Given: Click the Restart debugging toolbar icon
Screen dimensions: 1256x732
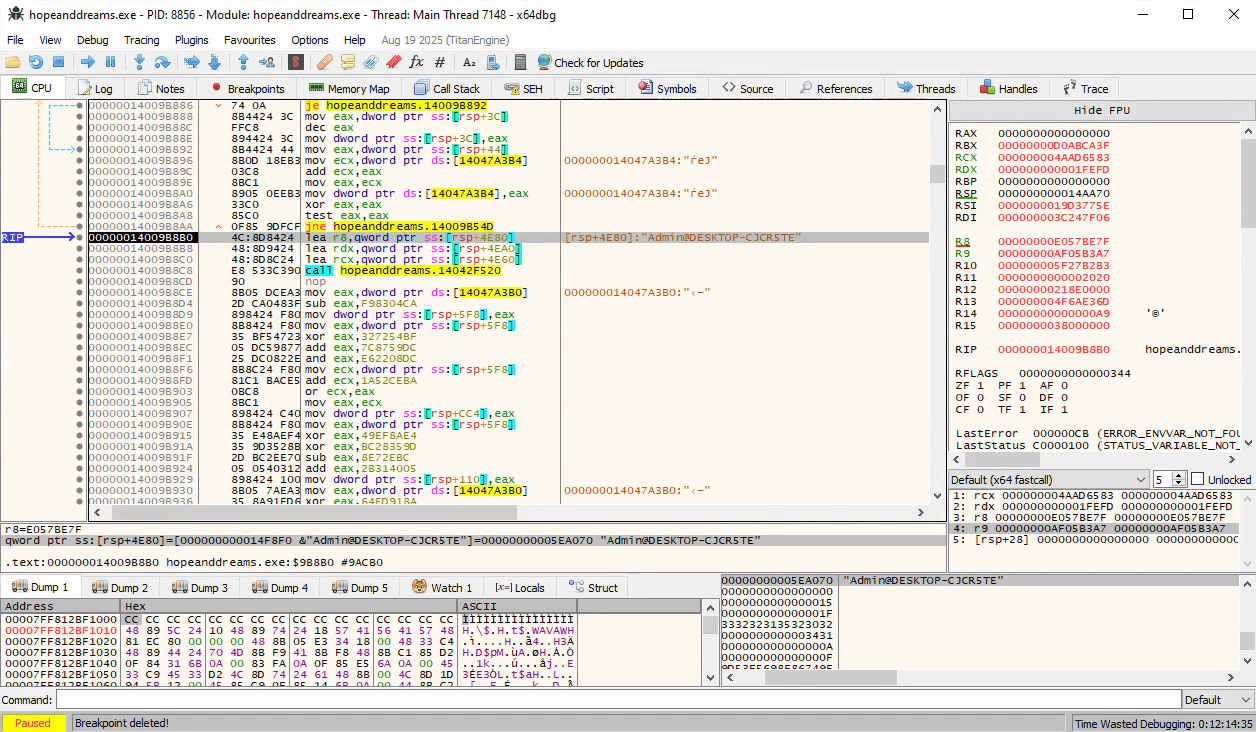Looking at the screenshot, I should pyautogui.click(x=36, y=62).
